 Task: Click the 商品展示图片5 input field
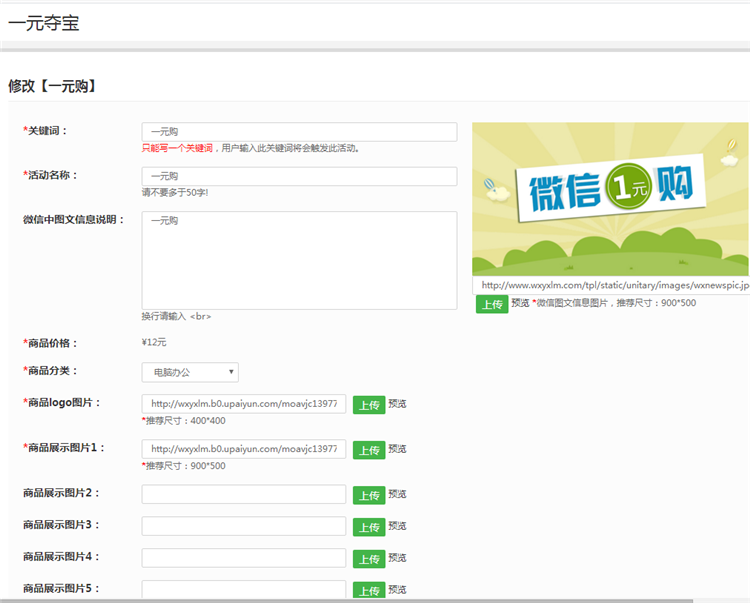[243, 589]
